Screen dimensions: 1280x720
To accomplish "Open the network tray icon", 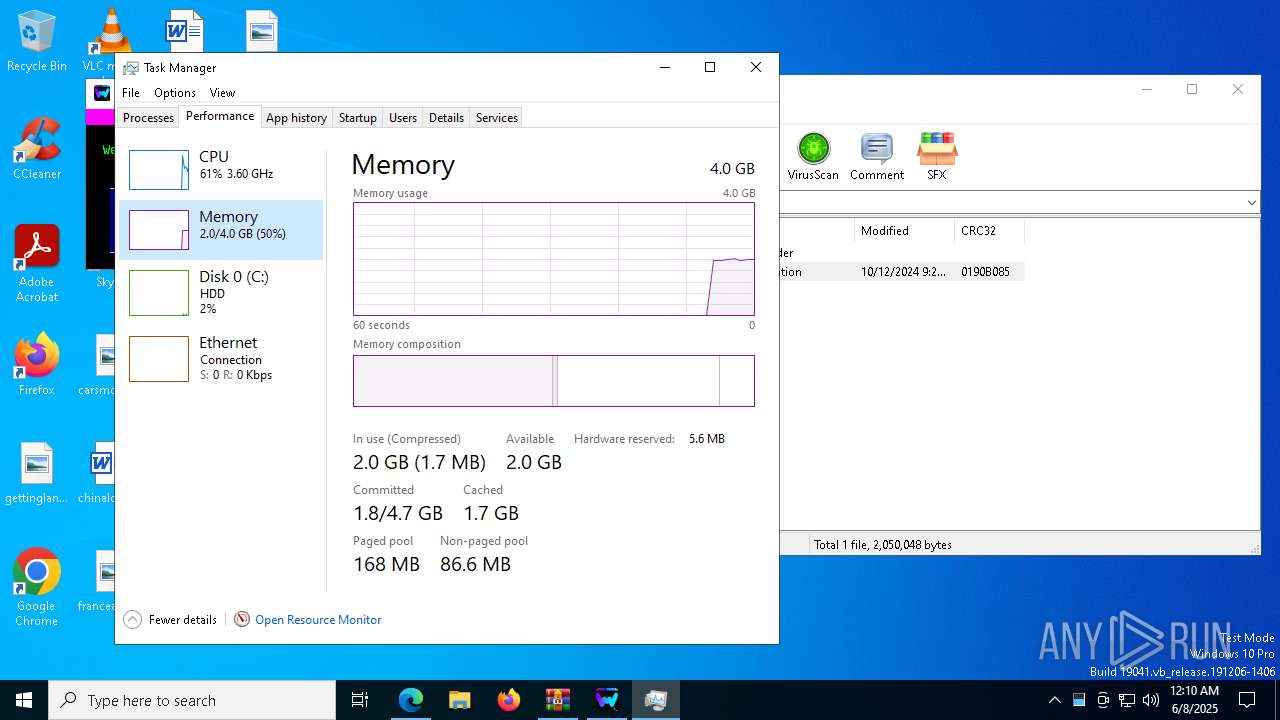I will [x=1127, y=700].
